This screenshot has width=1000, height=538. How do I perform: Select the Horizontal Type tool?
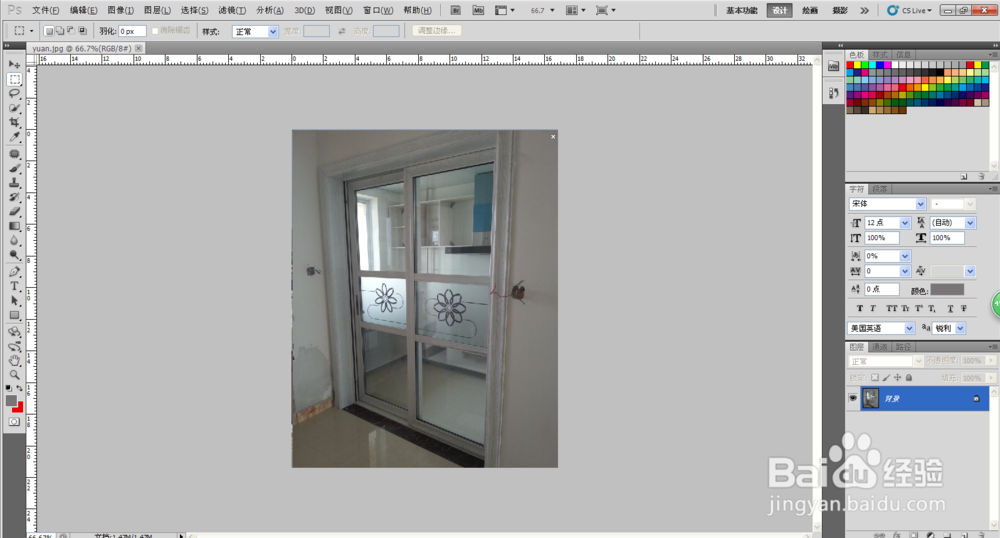click(14, 286)
